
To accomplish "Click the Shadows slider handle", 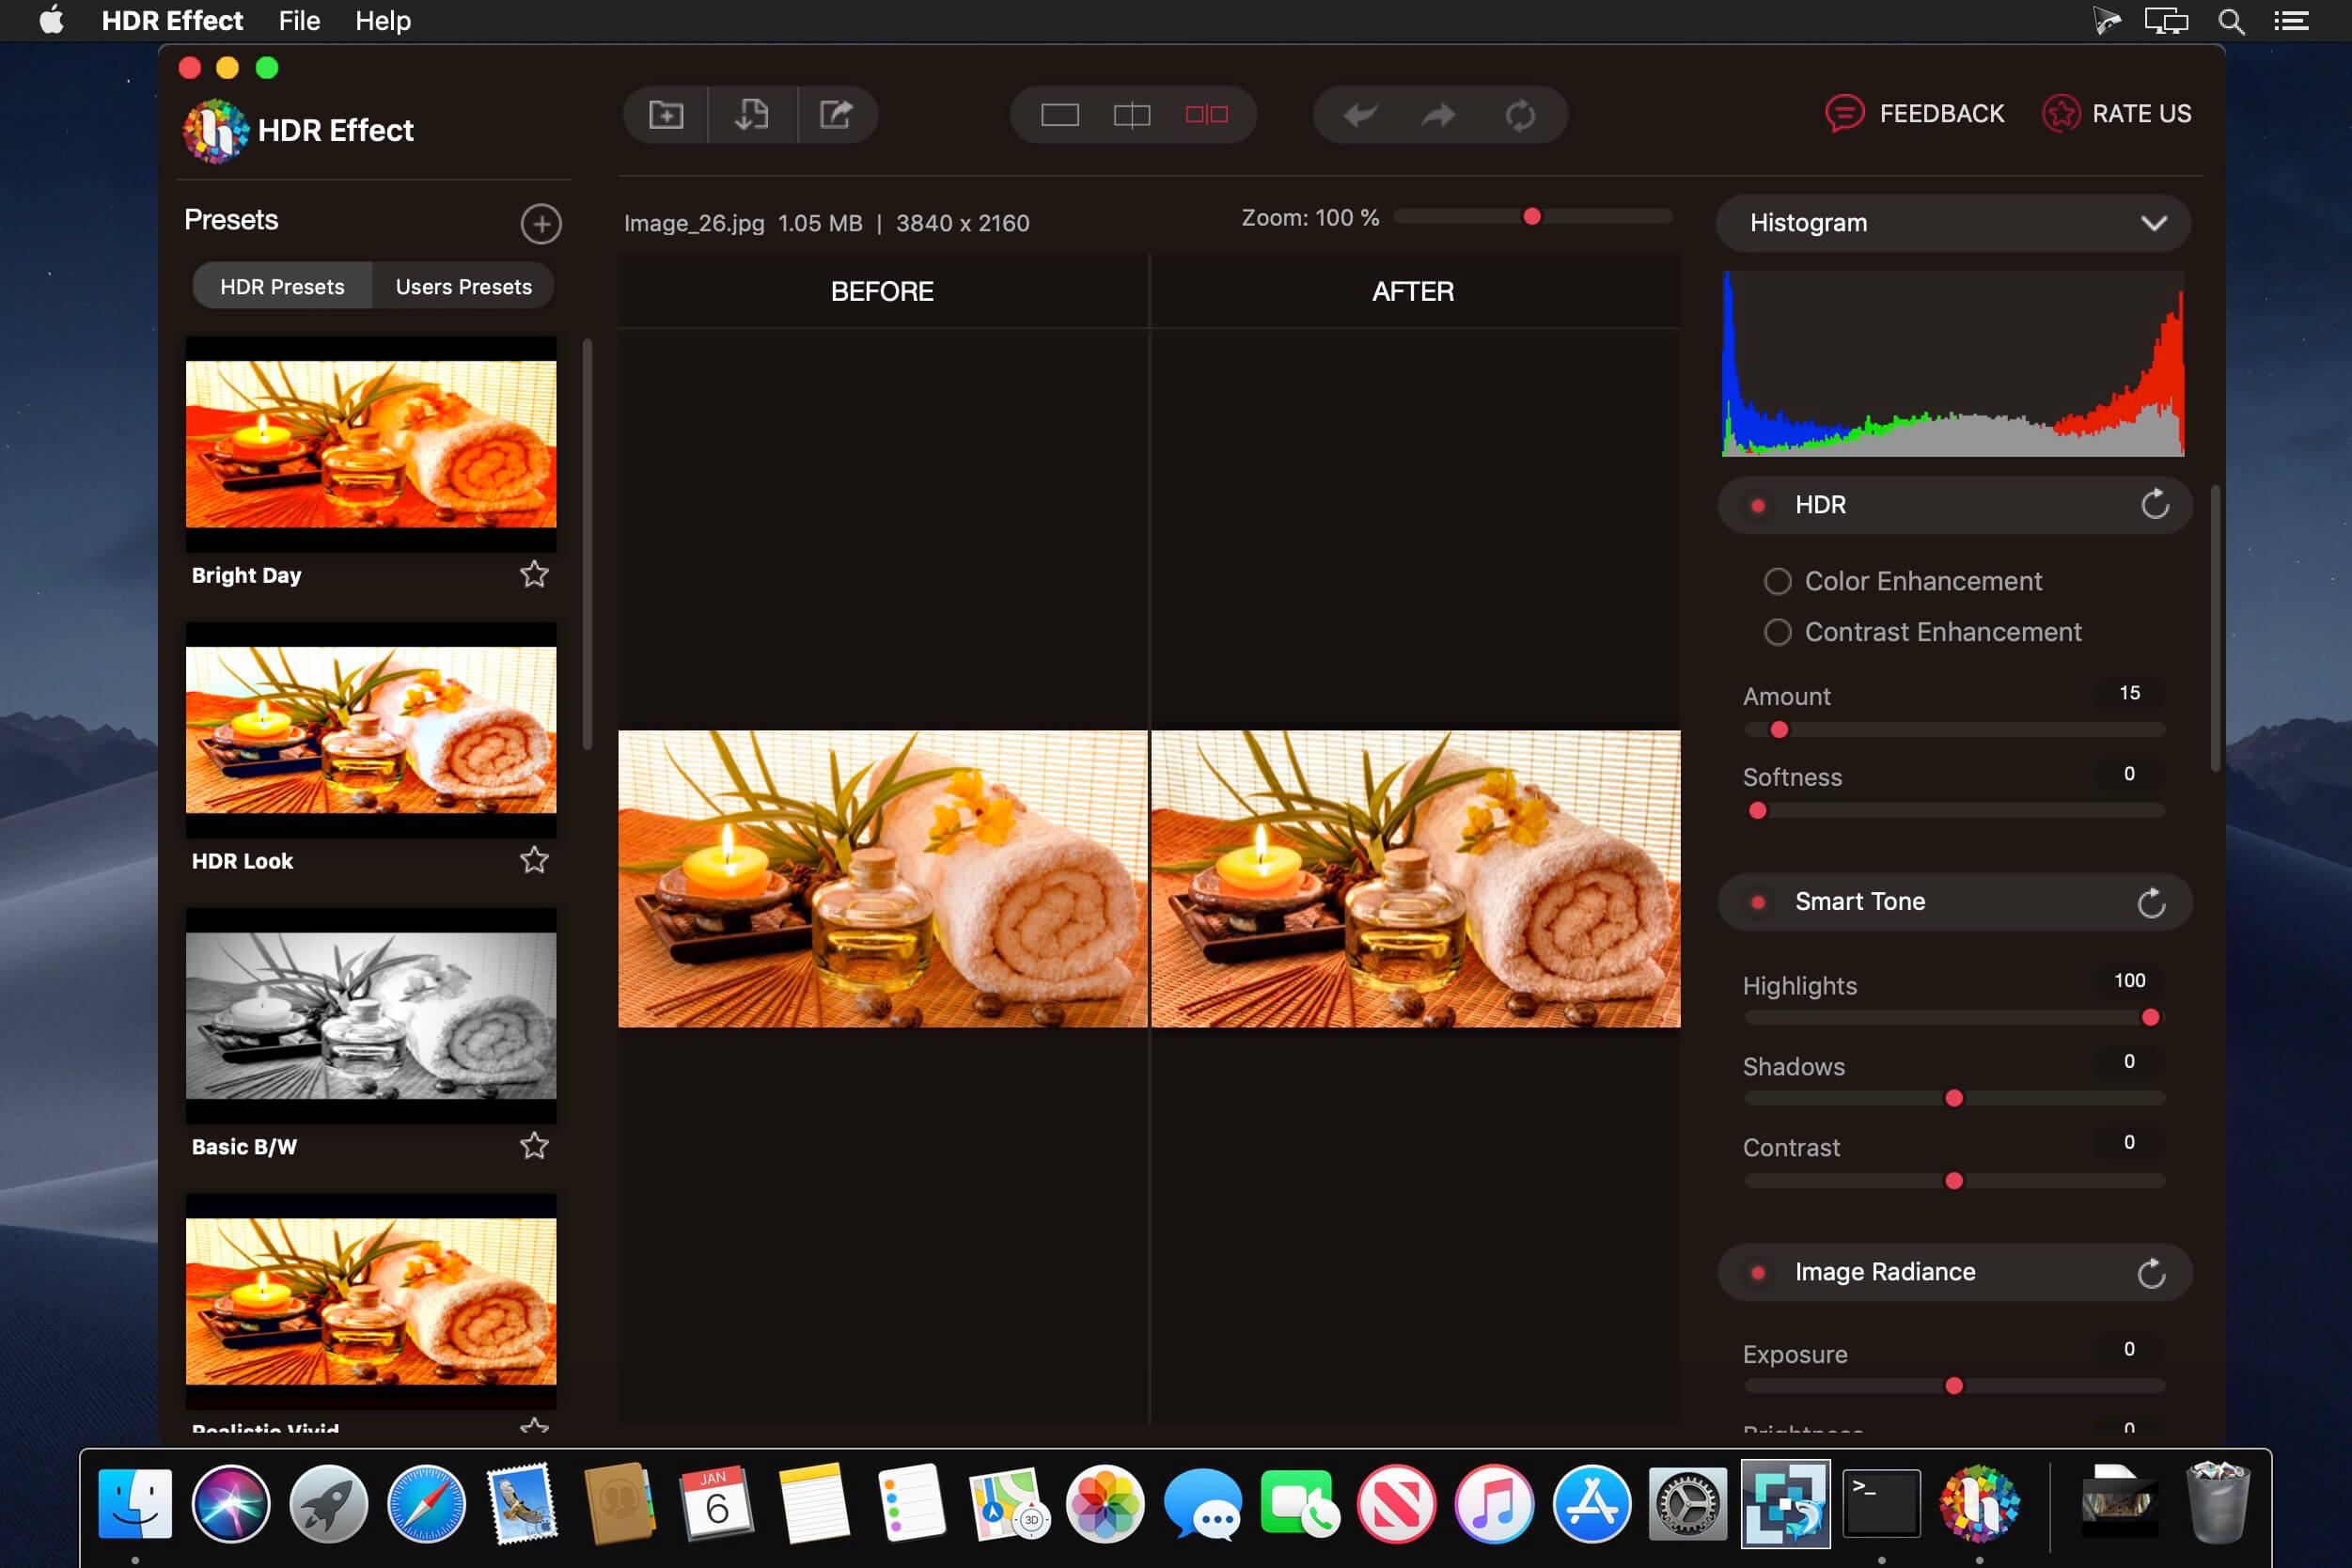I will coord(1954,1099).
